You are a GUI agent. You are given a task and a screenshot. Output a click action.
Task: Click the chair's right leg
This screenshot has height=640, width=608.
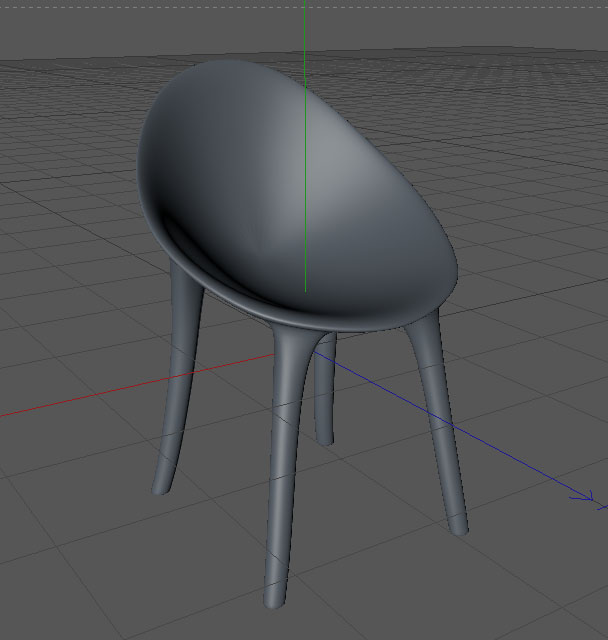click(x=439, y=424)
